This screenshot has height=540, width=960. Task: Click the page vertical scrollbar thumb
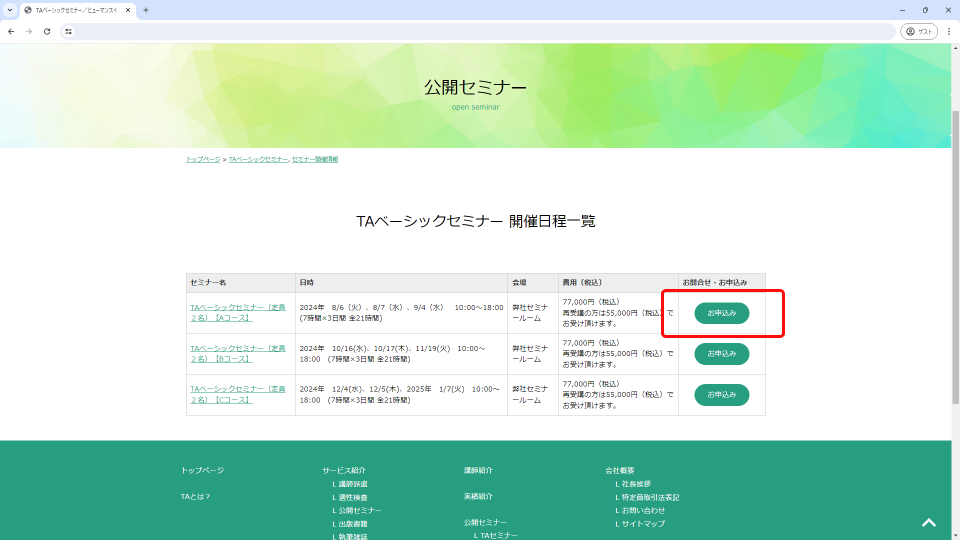click(x=955, y=257)
